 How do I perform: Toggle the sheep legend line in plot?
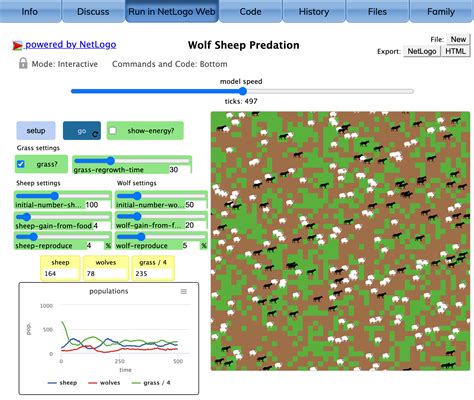click(x=62, y=383)
